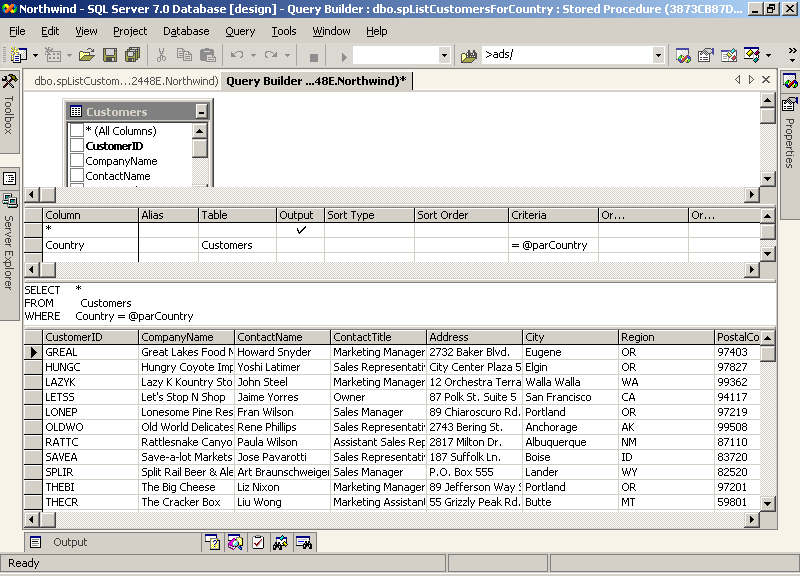Click the Cut scissors icon
Image resolution: width=800 pixels, height=576 pixels.
point(161,55)
